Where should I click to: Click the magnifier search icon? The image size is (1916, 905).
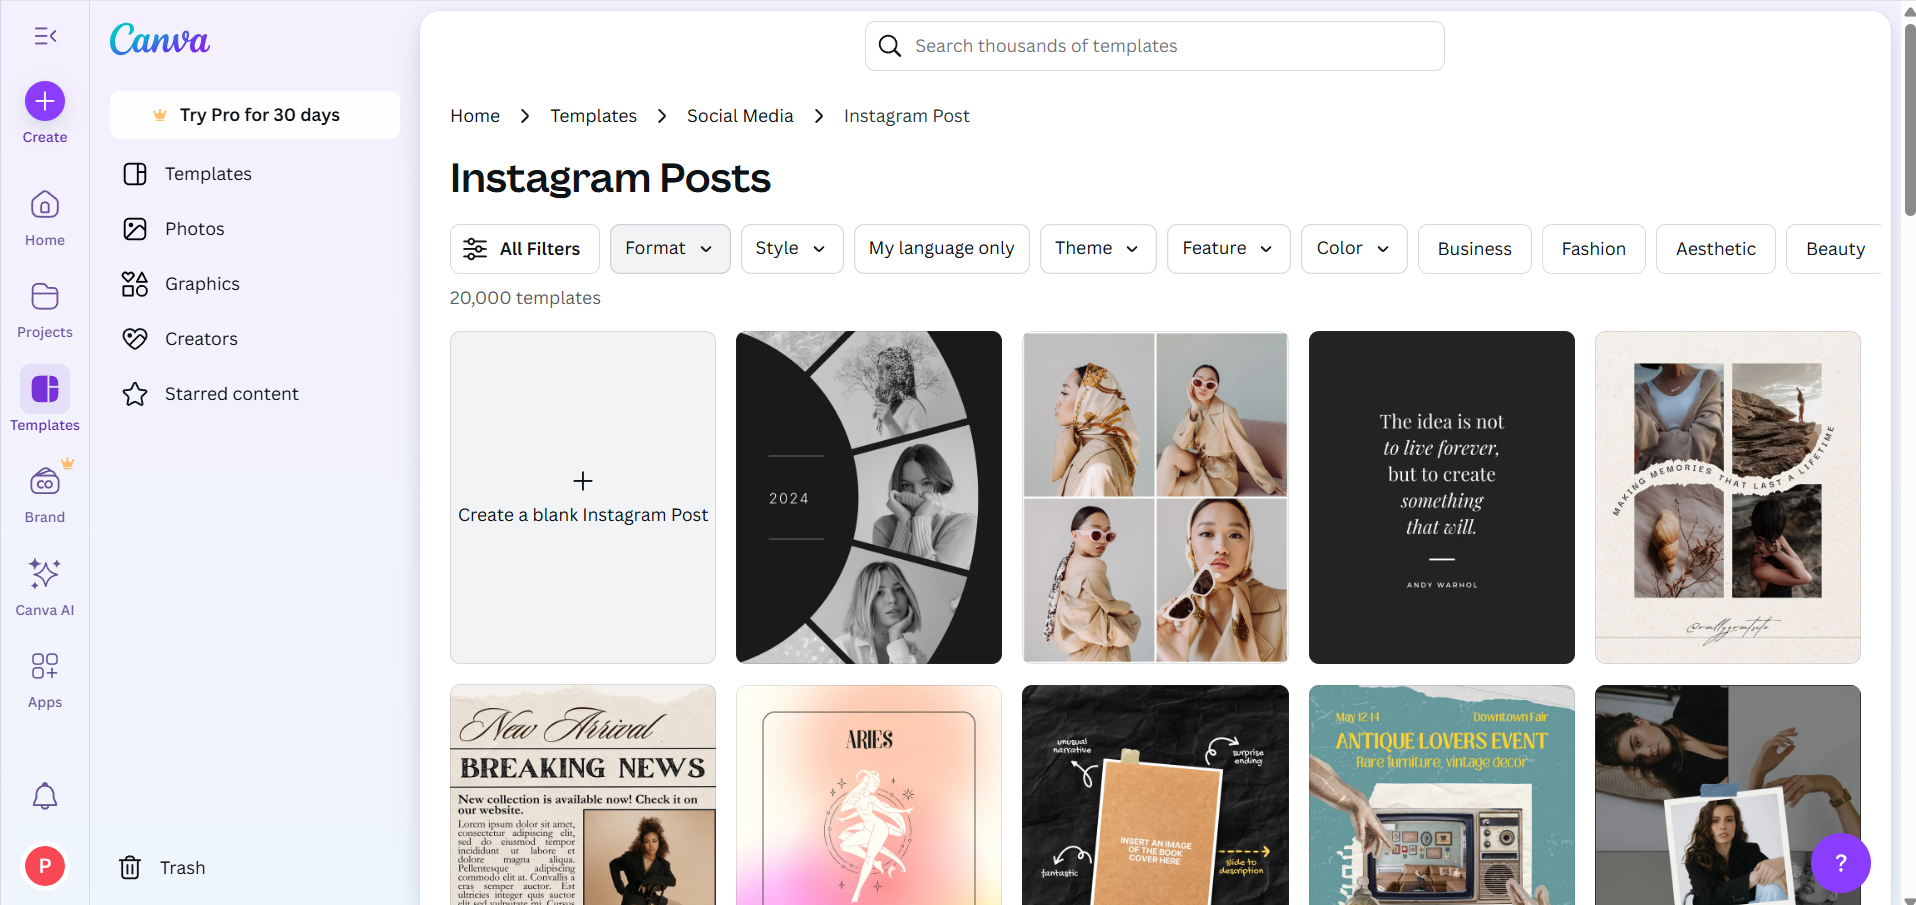(x=890, y=46)
